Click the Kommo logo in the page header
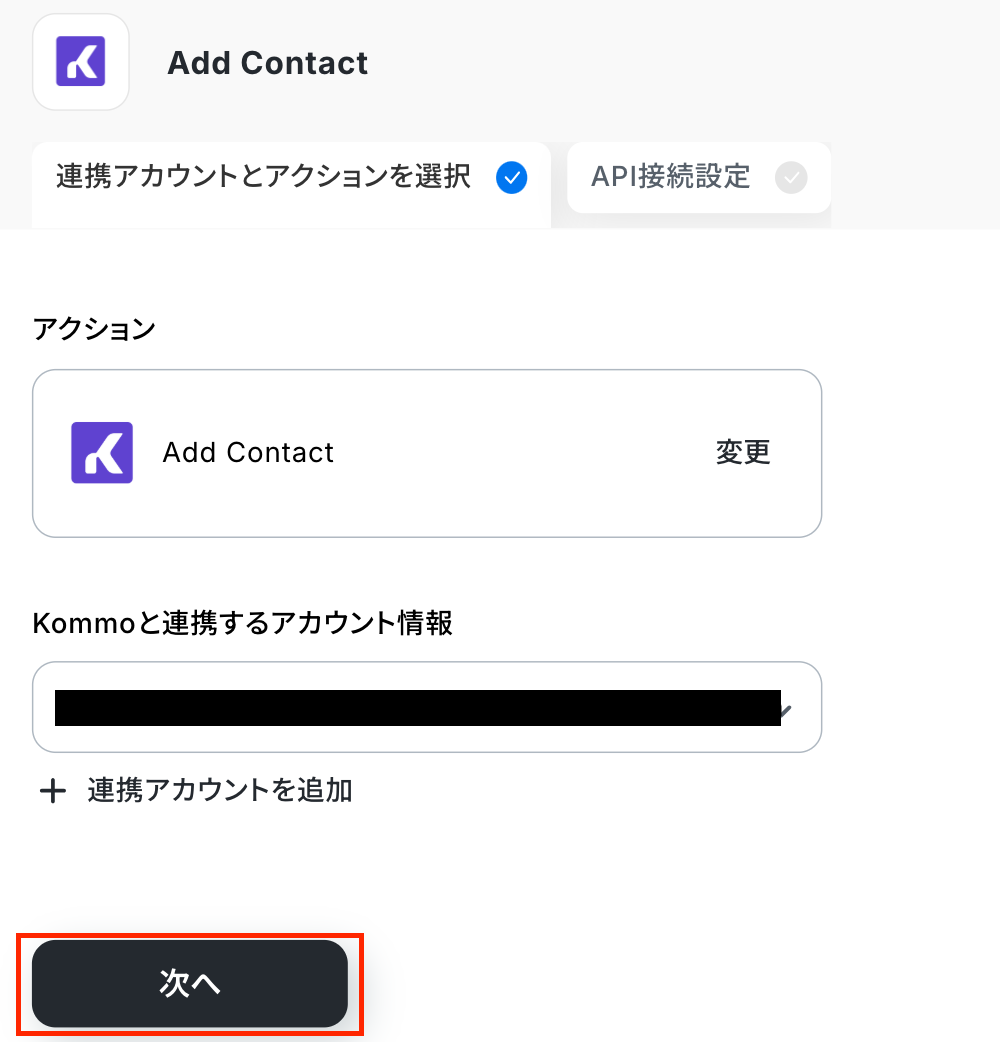Image resolution: width=1000 pixels, height=1042 pixels. tap(81, 62)
